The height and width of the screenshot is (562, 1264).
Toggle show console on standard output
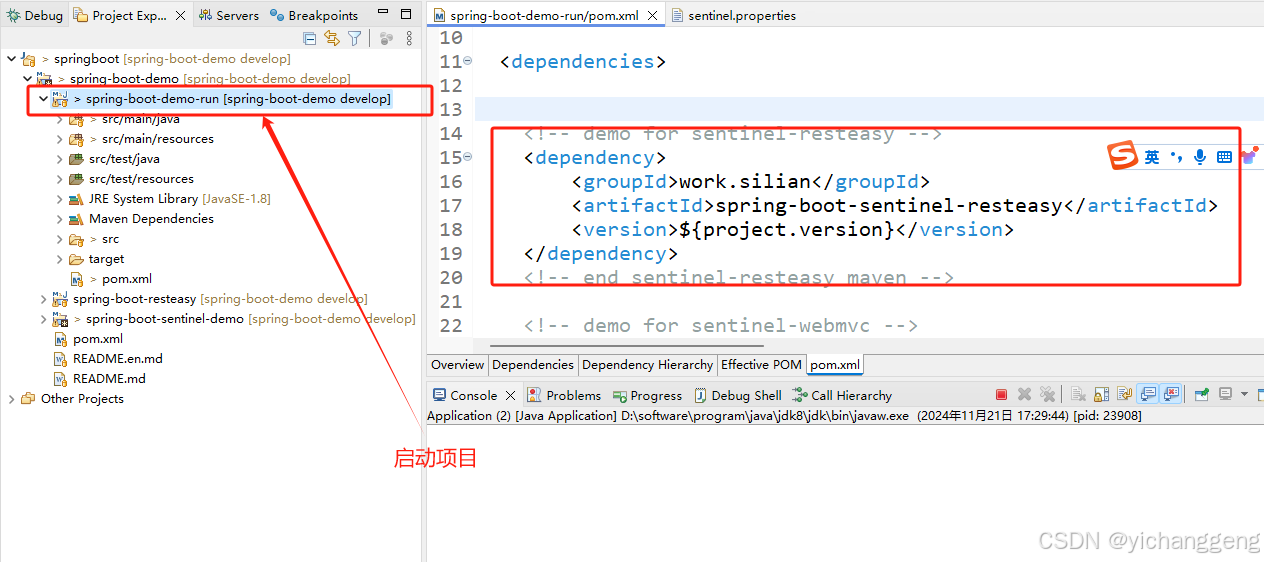(x=1148, y=395)
